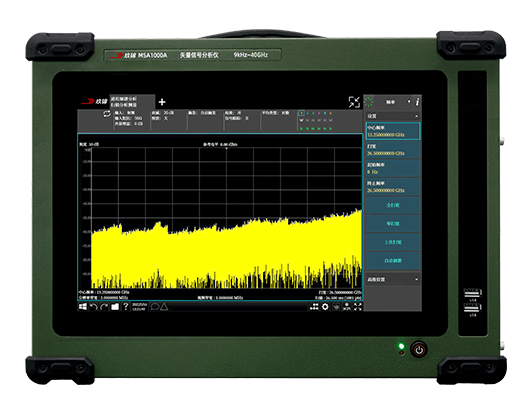Edit the 中心频率 value field
This screenshot has width=532, height=416.
coord(393,131)
